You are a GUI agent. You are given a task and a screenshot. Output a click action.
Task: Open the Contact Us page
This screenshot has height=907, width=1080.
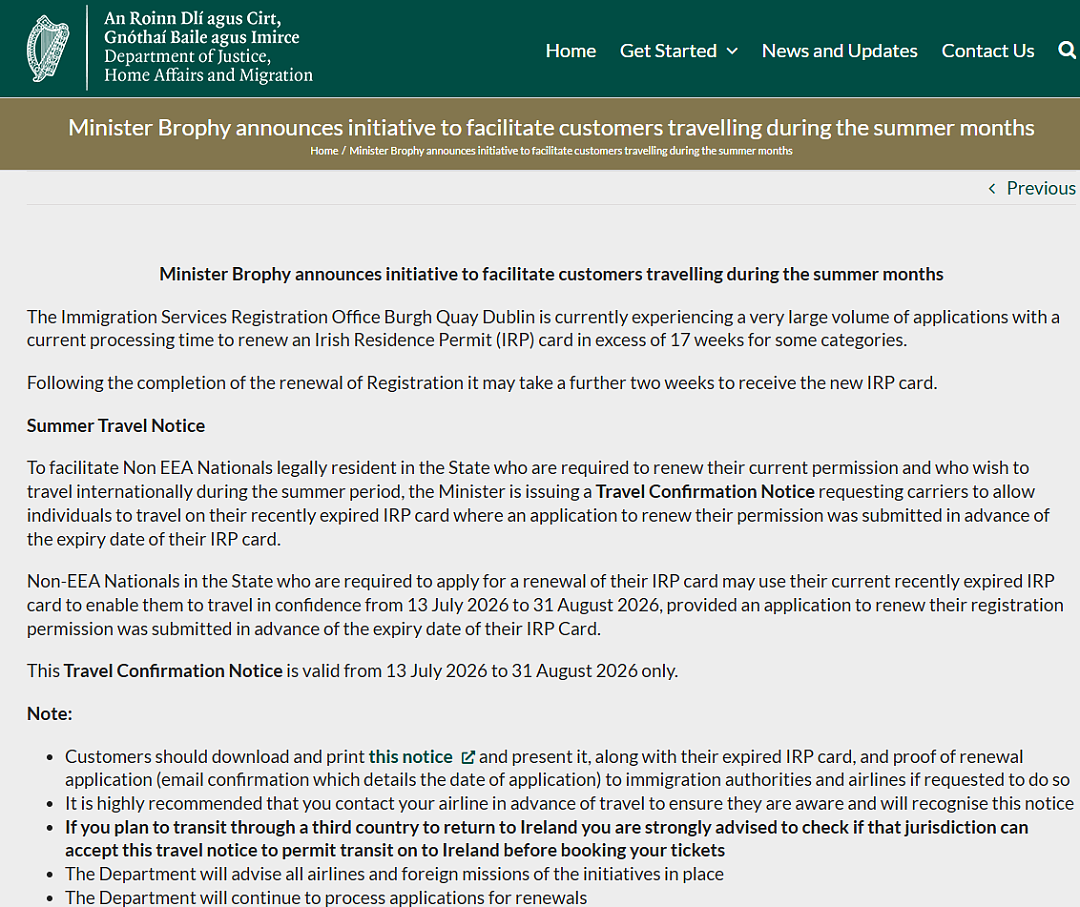tap(988, 51)
